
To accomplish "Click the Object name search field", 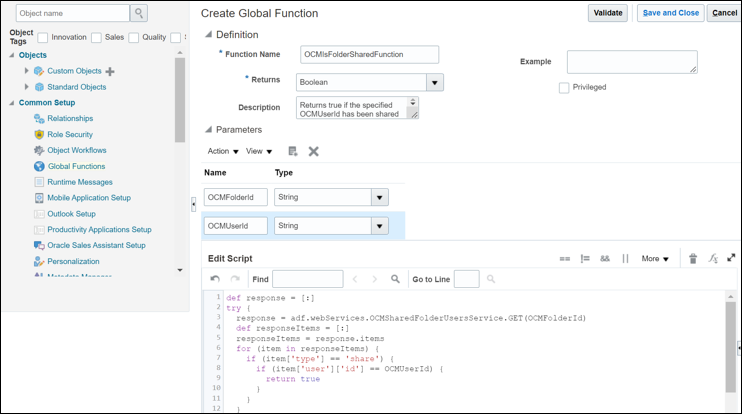I will 73,13.
